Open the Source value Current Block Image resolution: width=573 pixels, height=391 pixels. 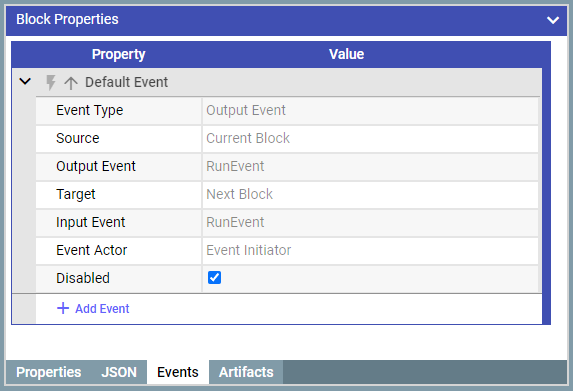pos(370,138)
